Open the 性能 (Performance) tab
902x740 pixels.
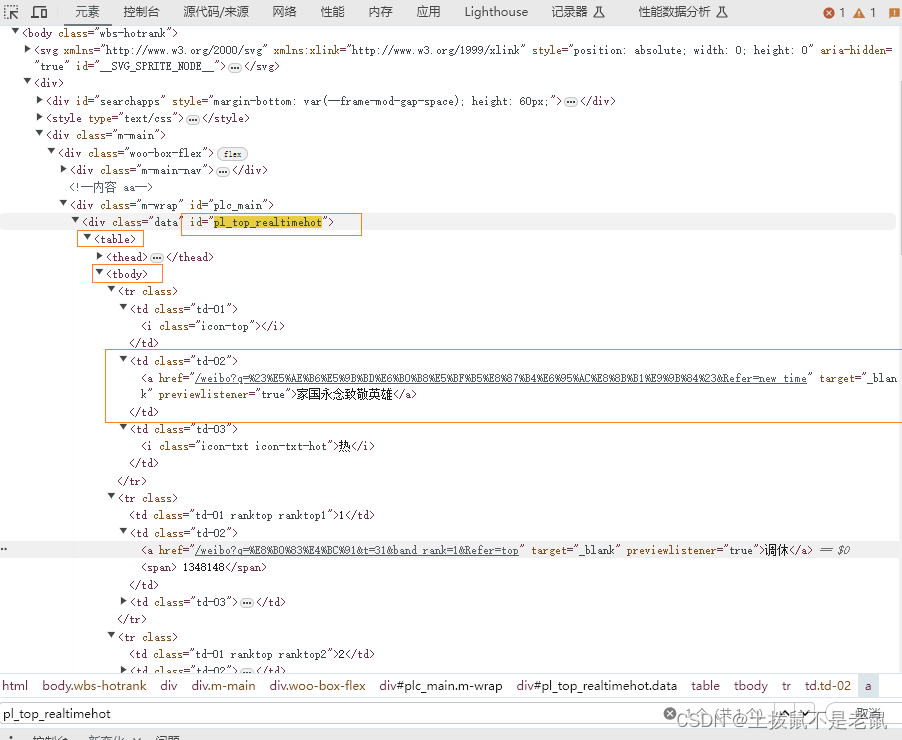coord(332,12)
